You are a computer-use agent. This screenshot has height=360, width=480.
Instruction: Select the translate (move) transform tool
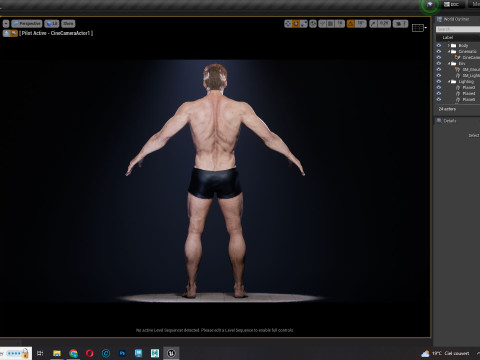point(288,24)
